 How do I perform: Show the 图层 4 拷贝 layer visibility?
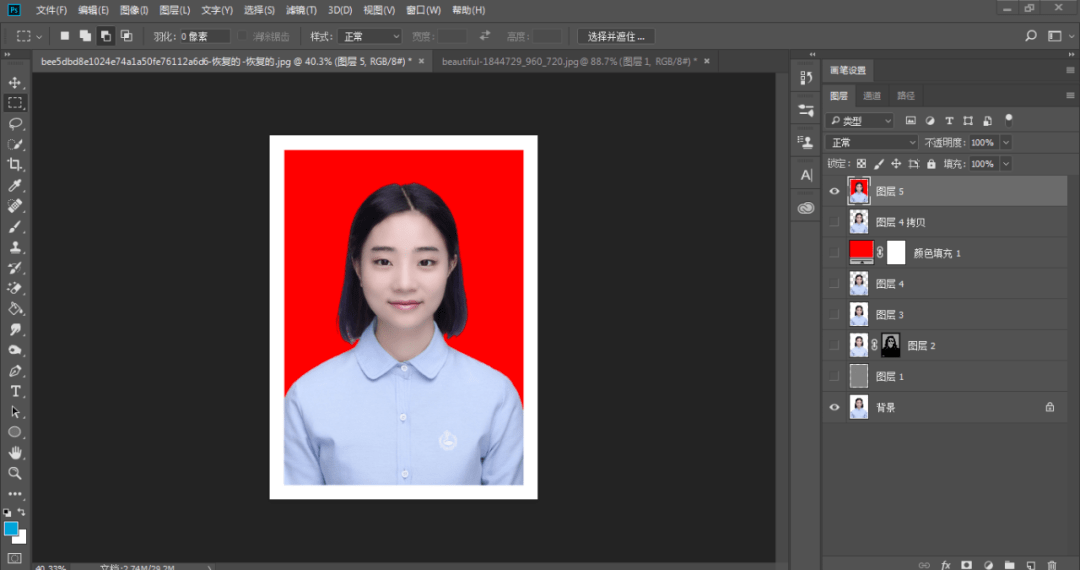834,222
